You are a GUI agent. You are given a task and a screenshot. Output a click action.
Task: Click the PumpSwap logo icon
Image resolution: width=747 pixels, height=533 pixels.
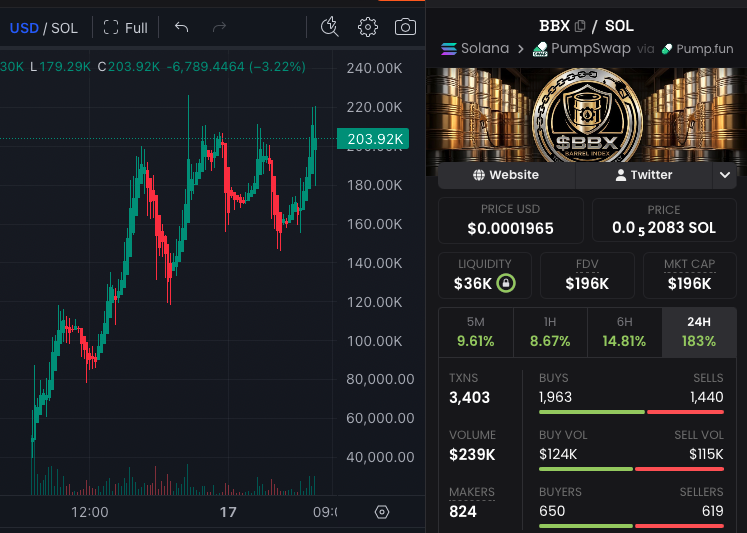coord(540,49)
